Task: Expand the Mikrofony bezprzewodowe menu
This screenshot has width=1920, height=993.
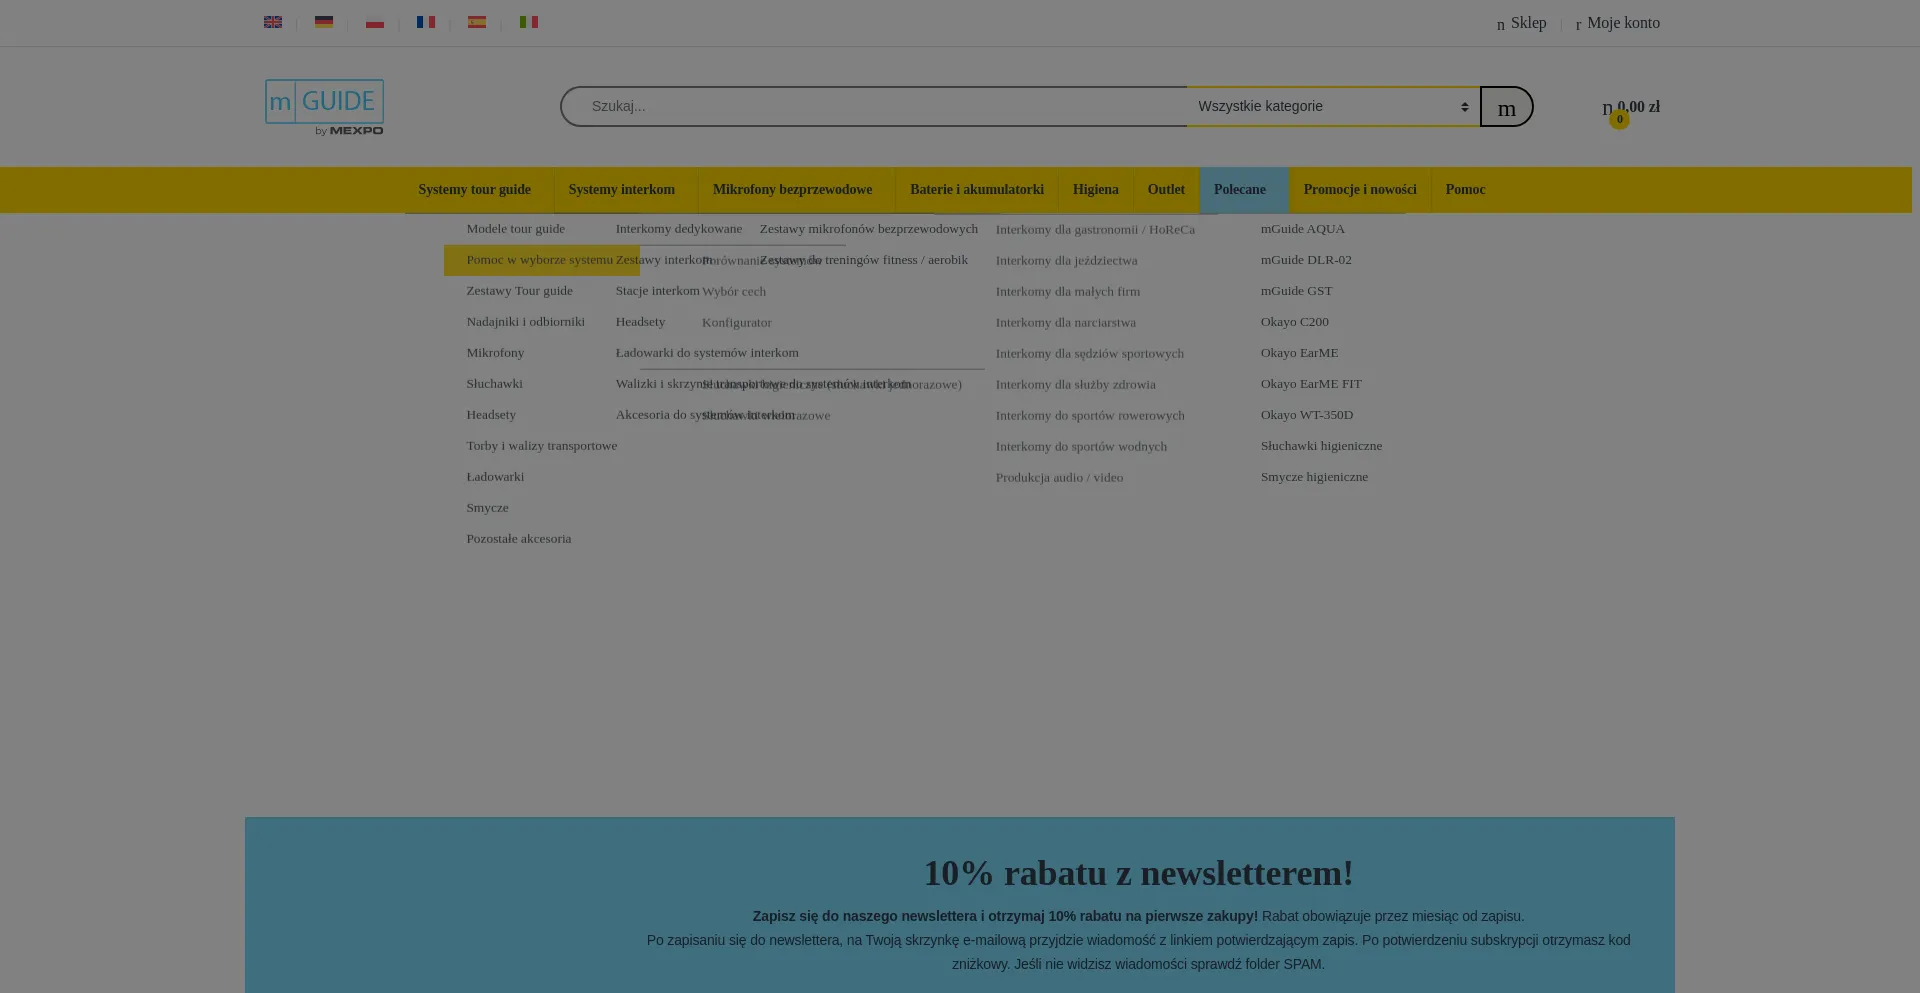Action: 792,190
